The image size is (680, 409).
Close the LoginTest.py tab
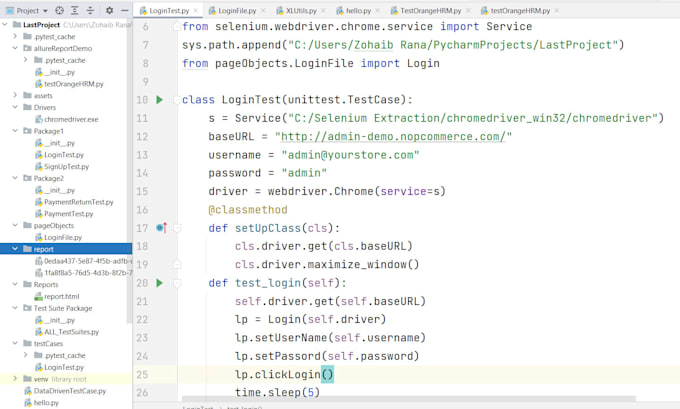196,10
